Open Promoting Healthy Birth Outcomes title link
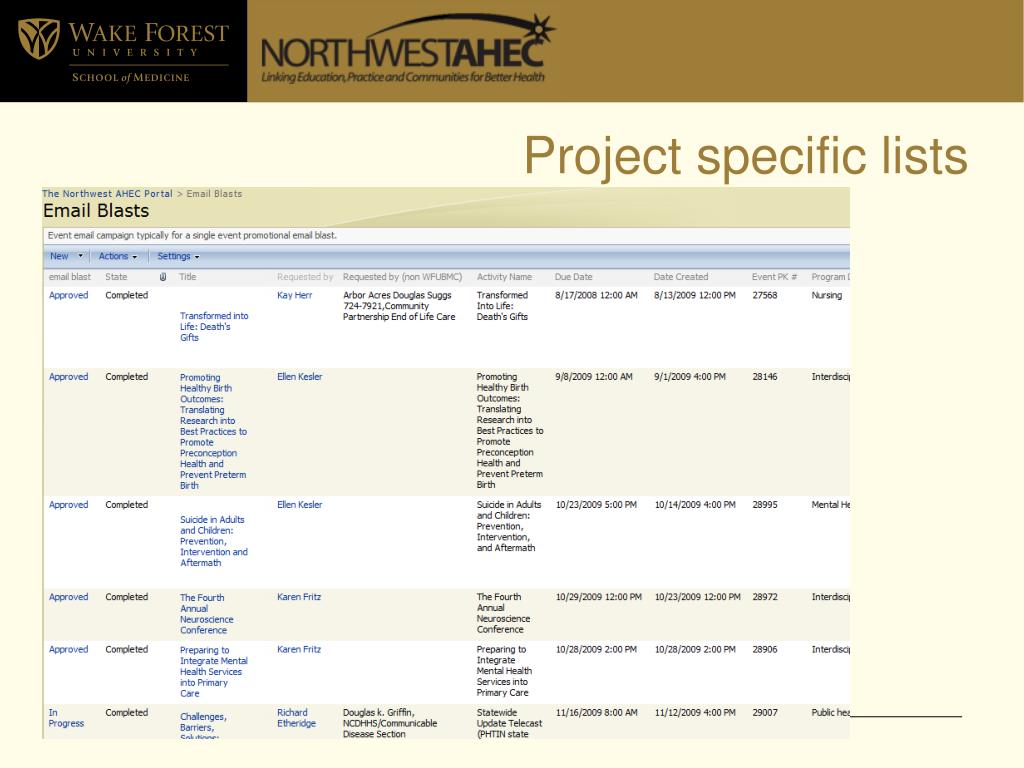This screenshot has width=1024, height=768. [214, 431]
